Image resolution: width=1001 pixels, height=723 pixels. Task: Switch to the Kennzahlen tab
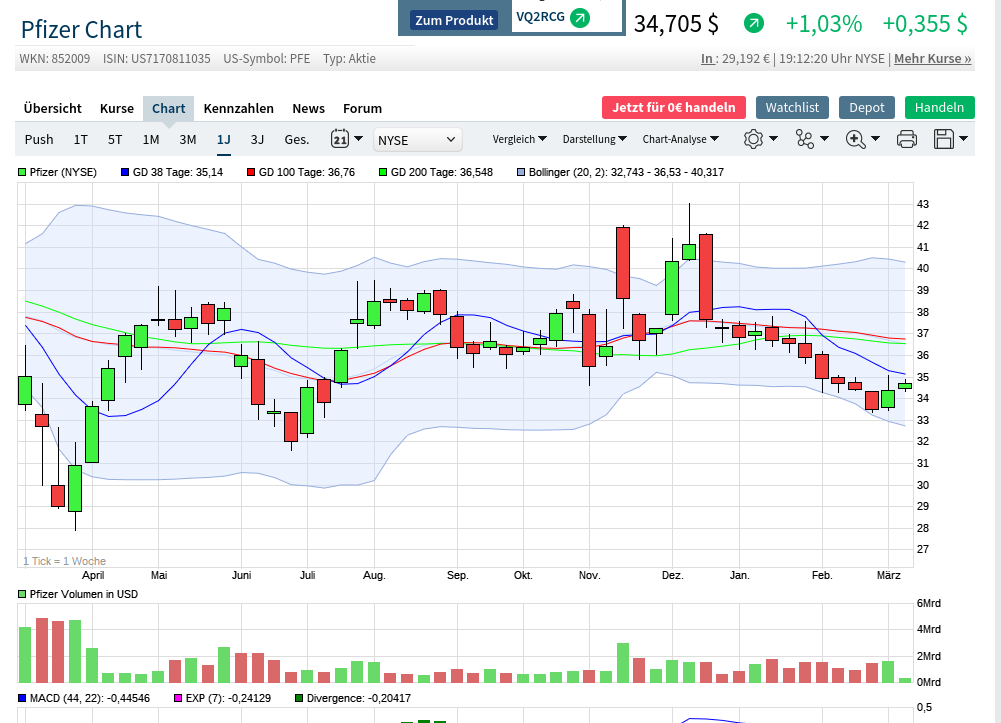239,108
